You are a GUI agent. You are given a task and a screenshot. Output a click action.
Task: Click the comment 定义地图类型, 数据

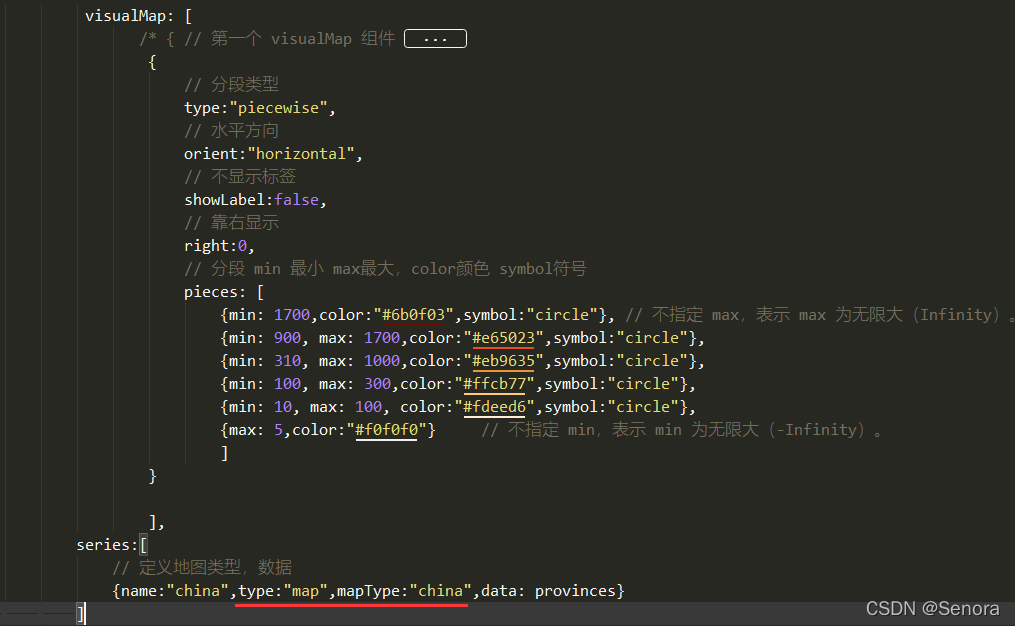[202, 568]
